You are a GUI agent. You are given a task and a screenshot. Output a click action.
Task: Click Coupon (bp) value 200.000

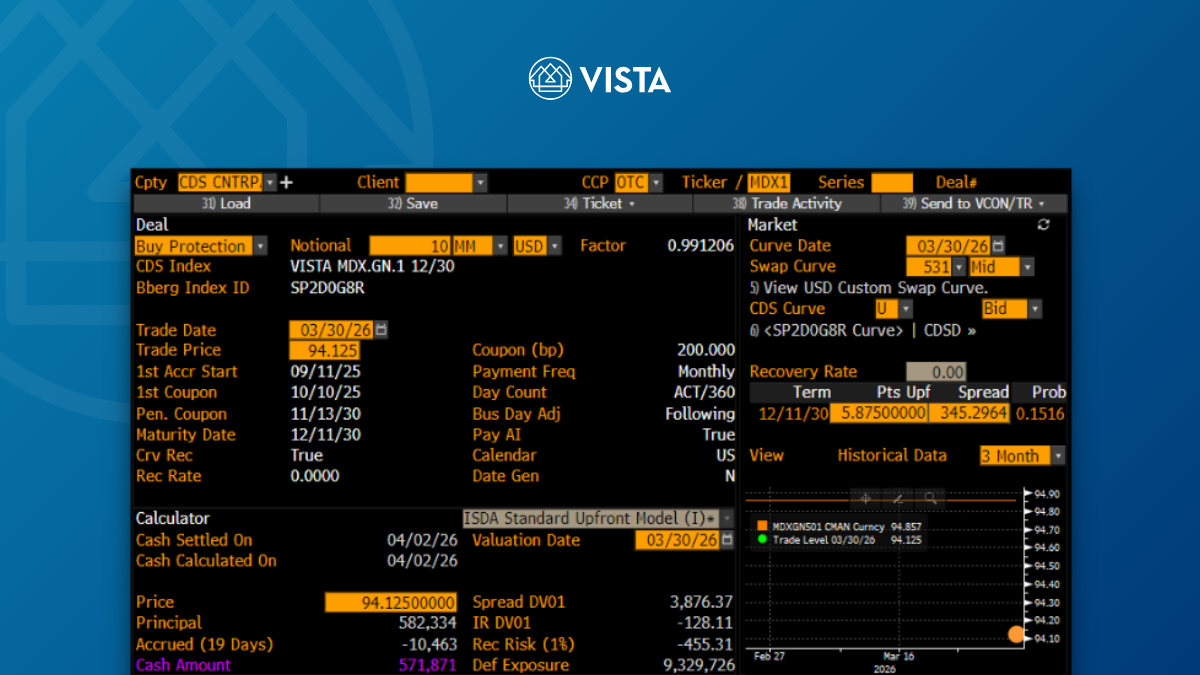706,351
